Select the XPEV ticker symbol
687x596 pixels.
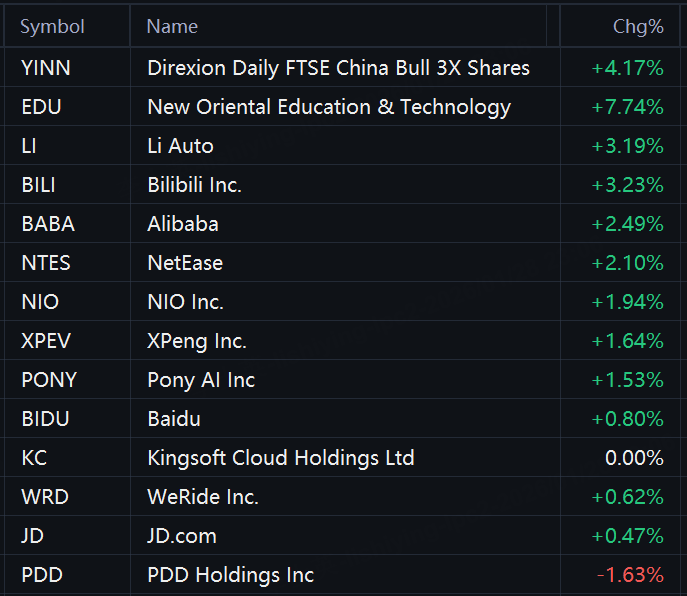pos(46,341)
